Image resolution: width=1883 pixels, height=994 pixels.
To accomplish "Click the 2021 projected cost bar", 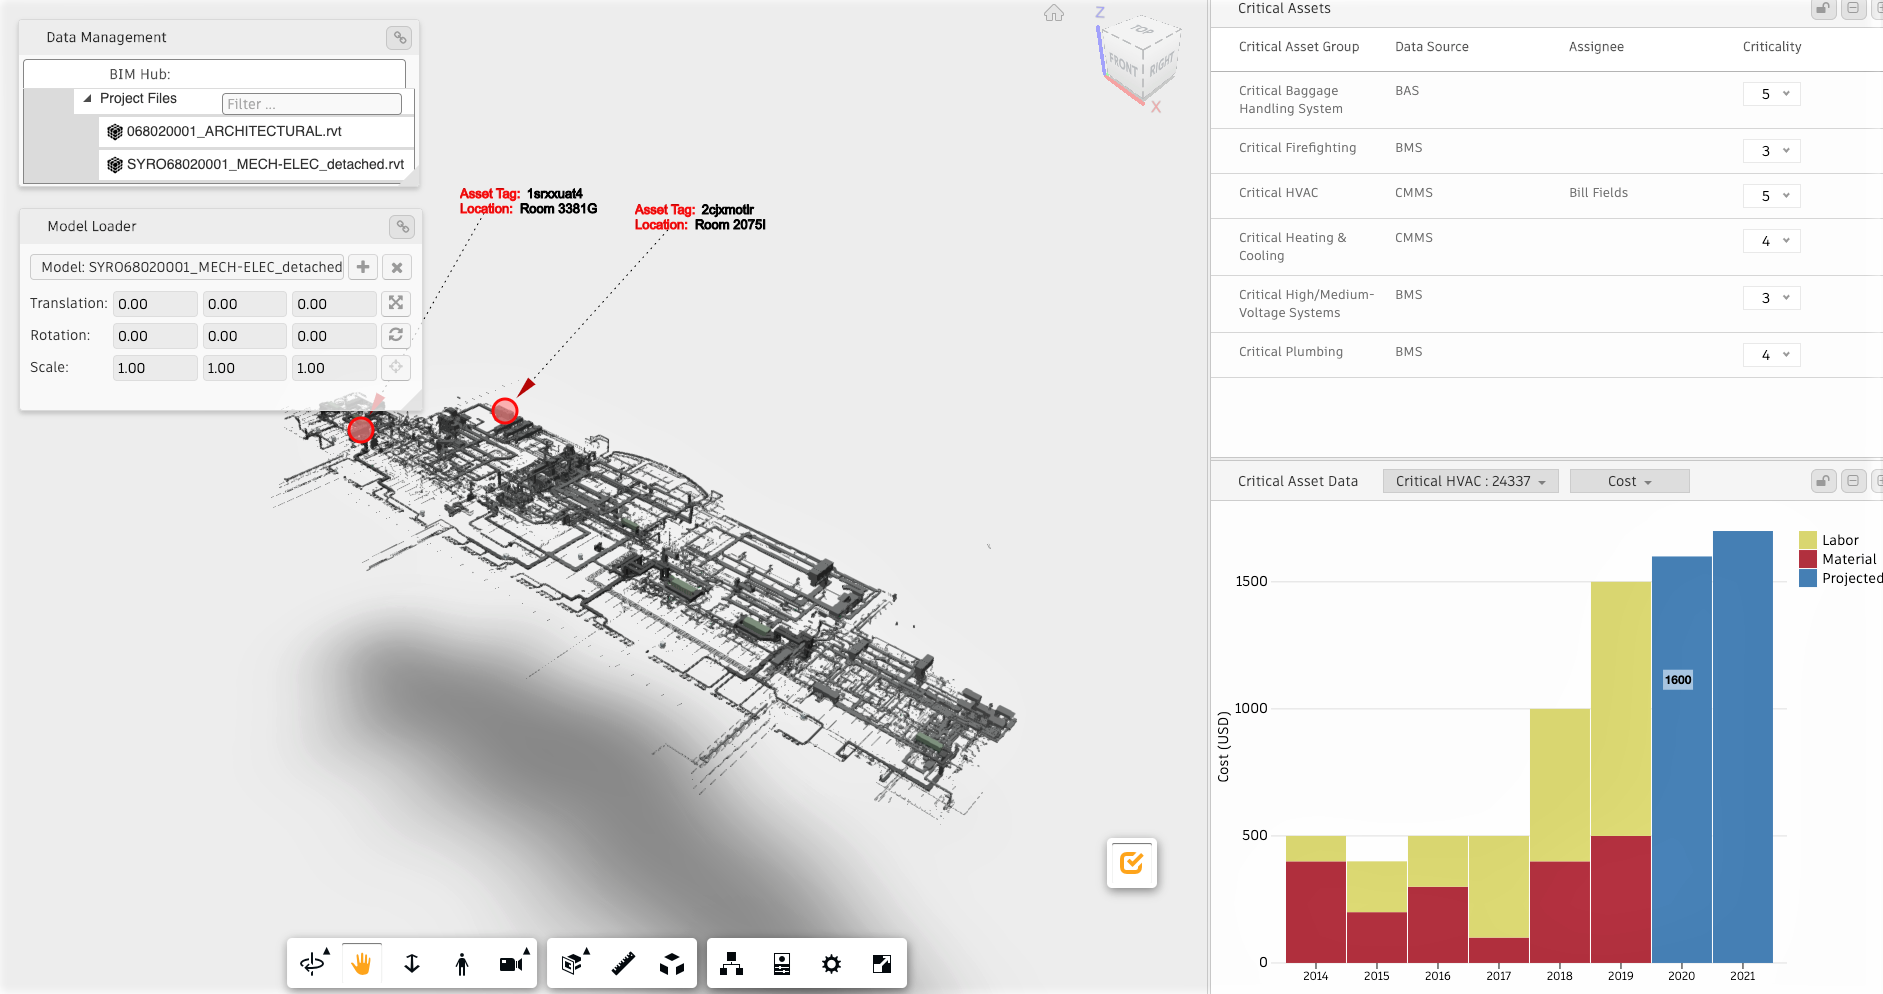I will pyautogui.click(x=1743, y=747).
